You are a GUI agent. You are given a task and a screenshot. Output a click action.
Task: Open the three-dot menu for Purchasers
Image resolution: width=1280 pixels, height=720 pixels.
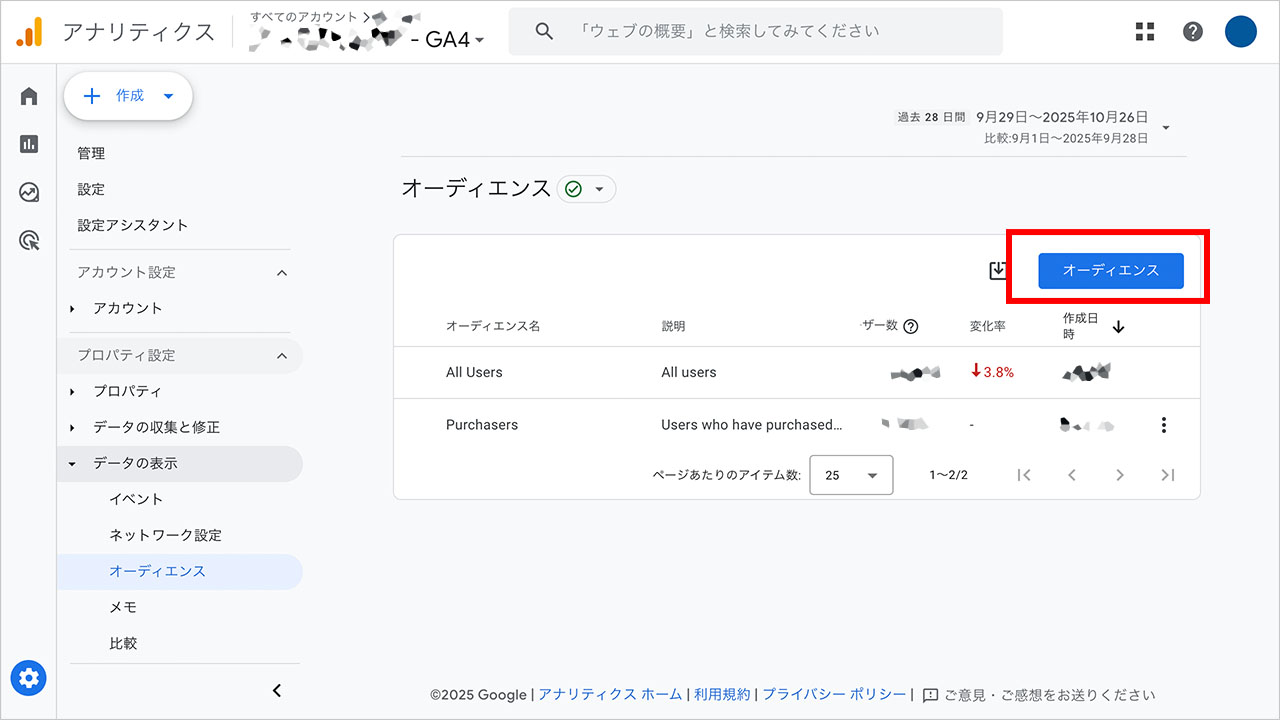tap(1163, 425)
